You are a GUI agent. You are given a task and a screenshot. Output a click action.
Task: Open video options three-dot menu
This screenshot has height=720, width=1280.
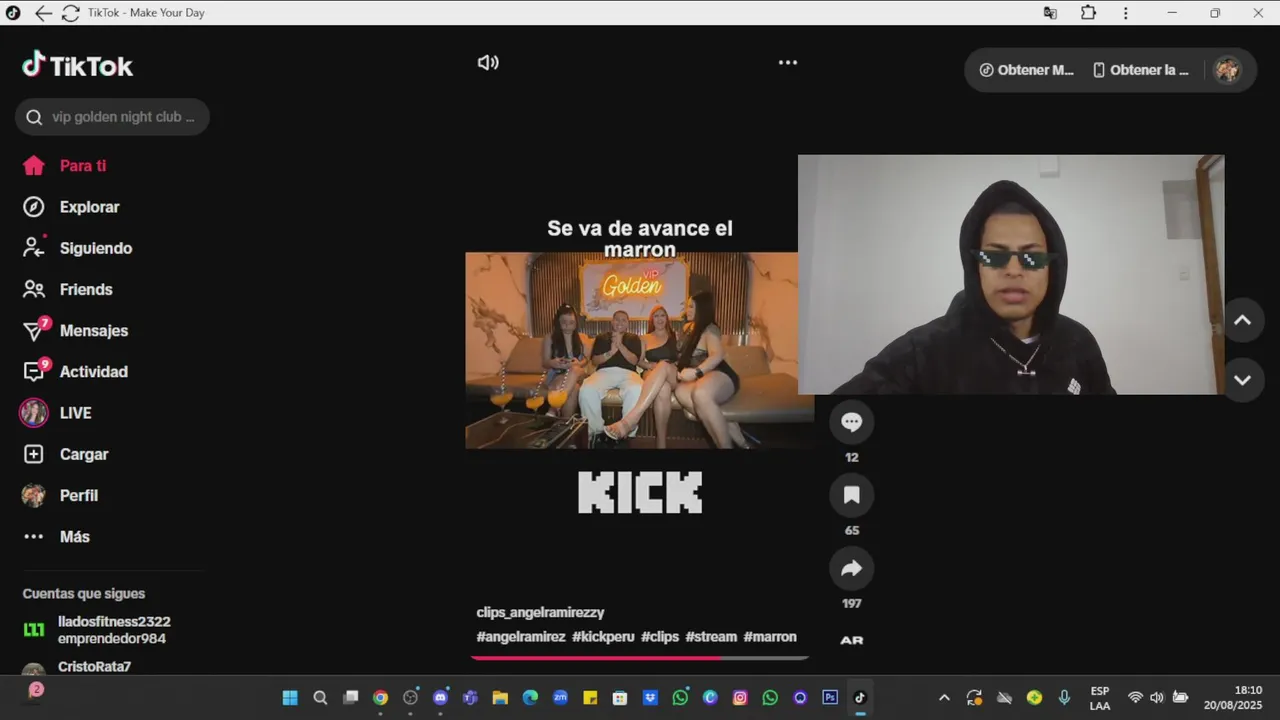[x=788, y=62]
